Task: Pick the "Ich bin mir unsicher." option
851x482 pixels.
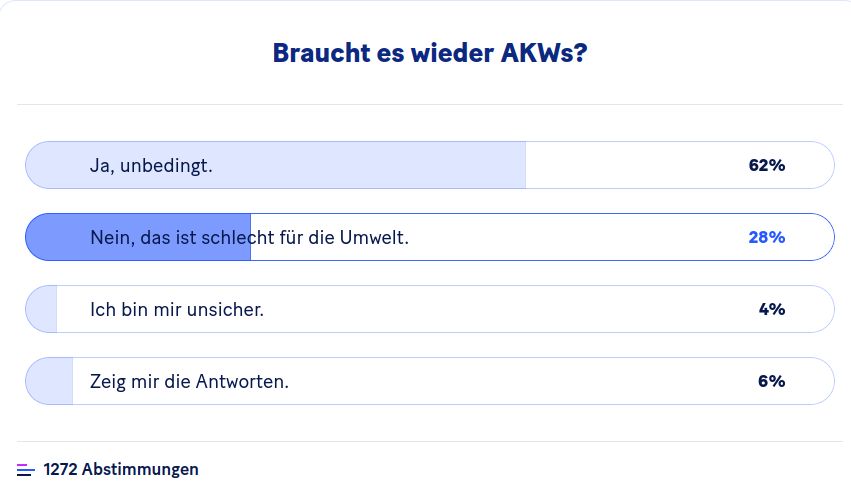Action: 177,309
